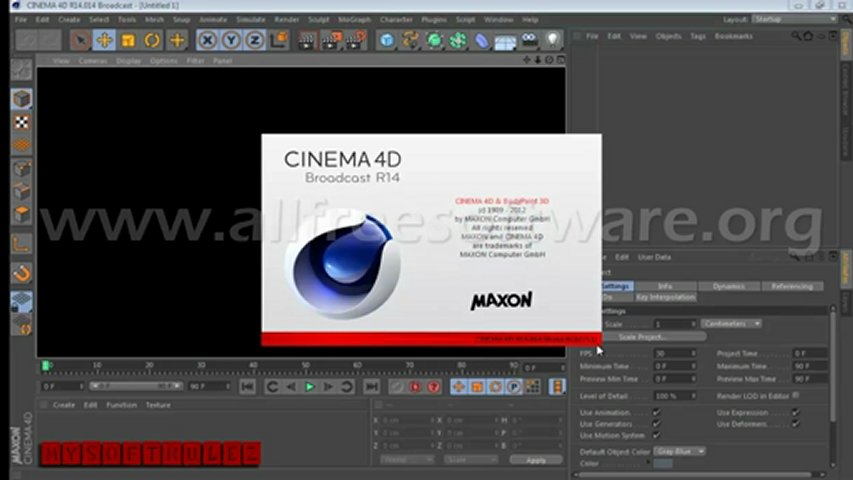Click Make Editable icon in left palette
Image resolution: width=853 pixels, height=480 pixels.
(x=22, y=70)
